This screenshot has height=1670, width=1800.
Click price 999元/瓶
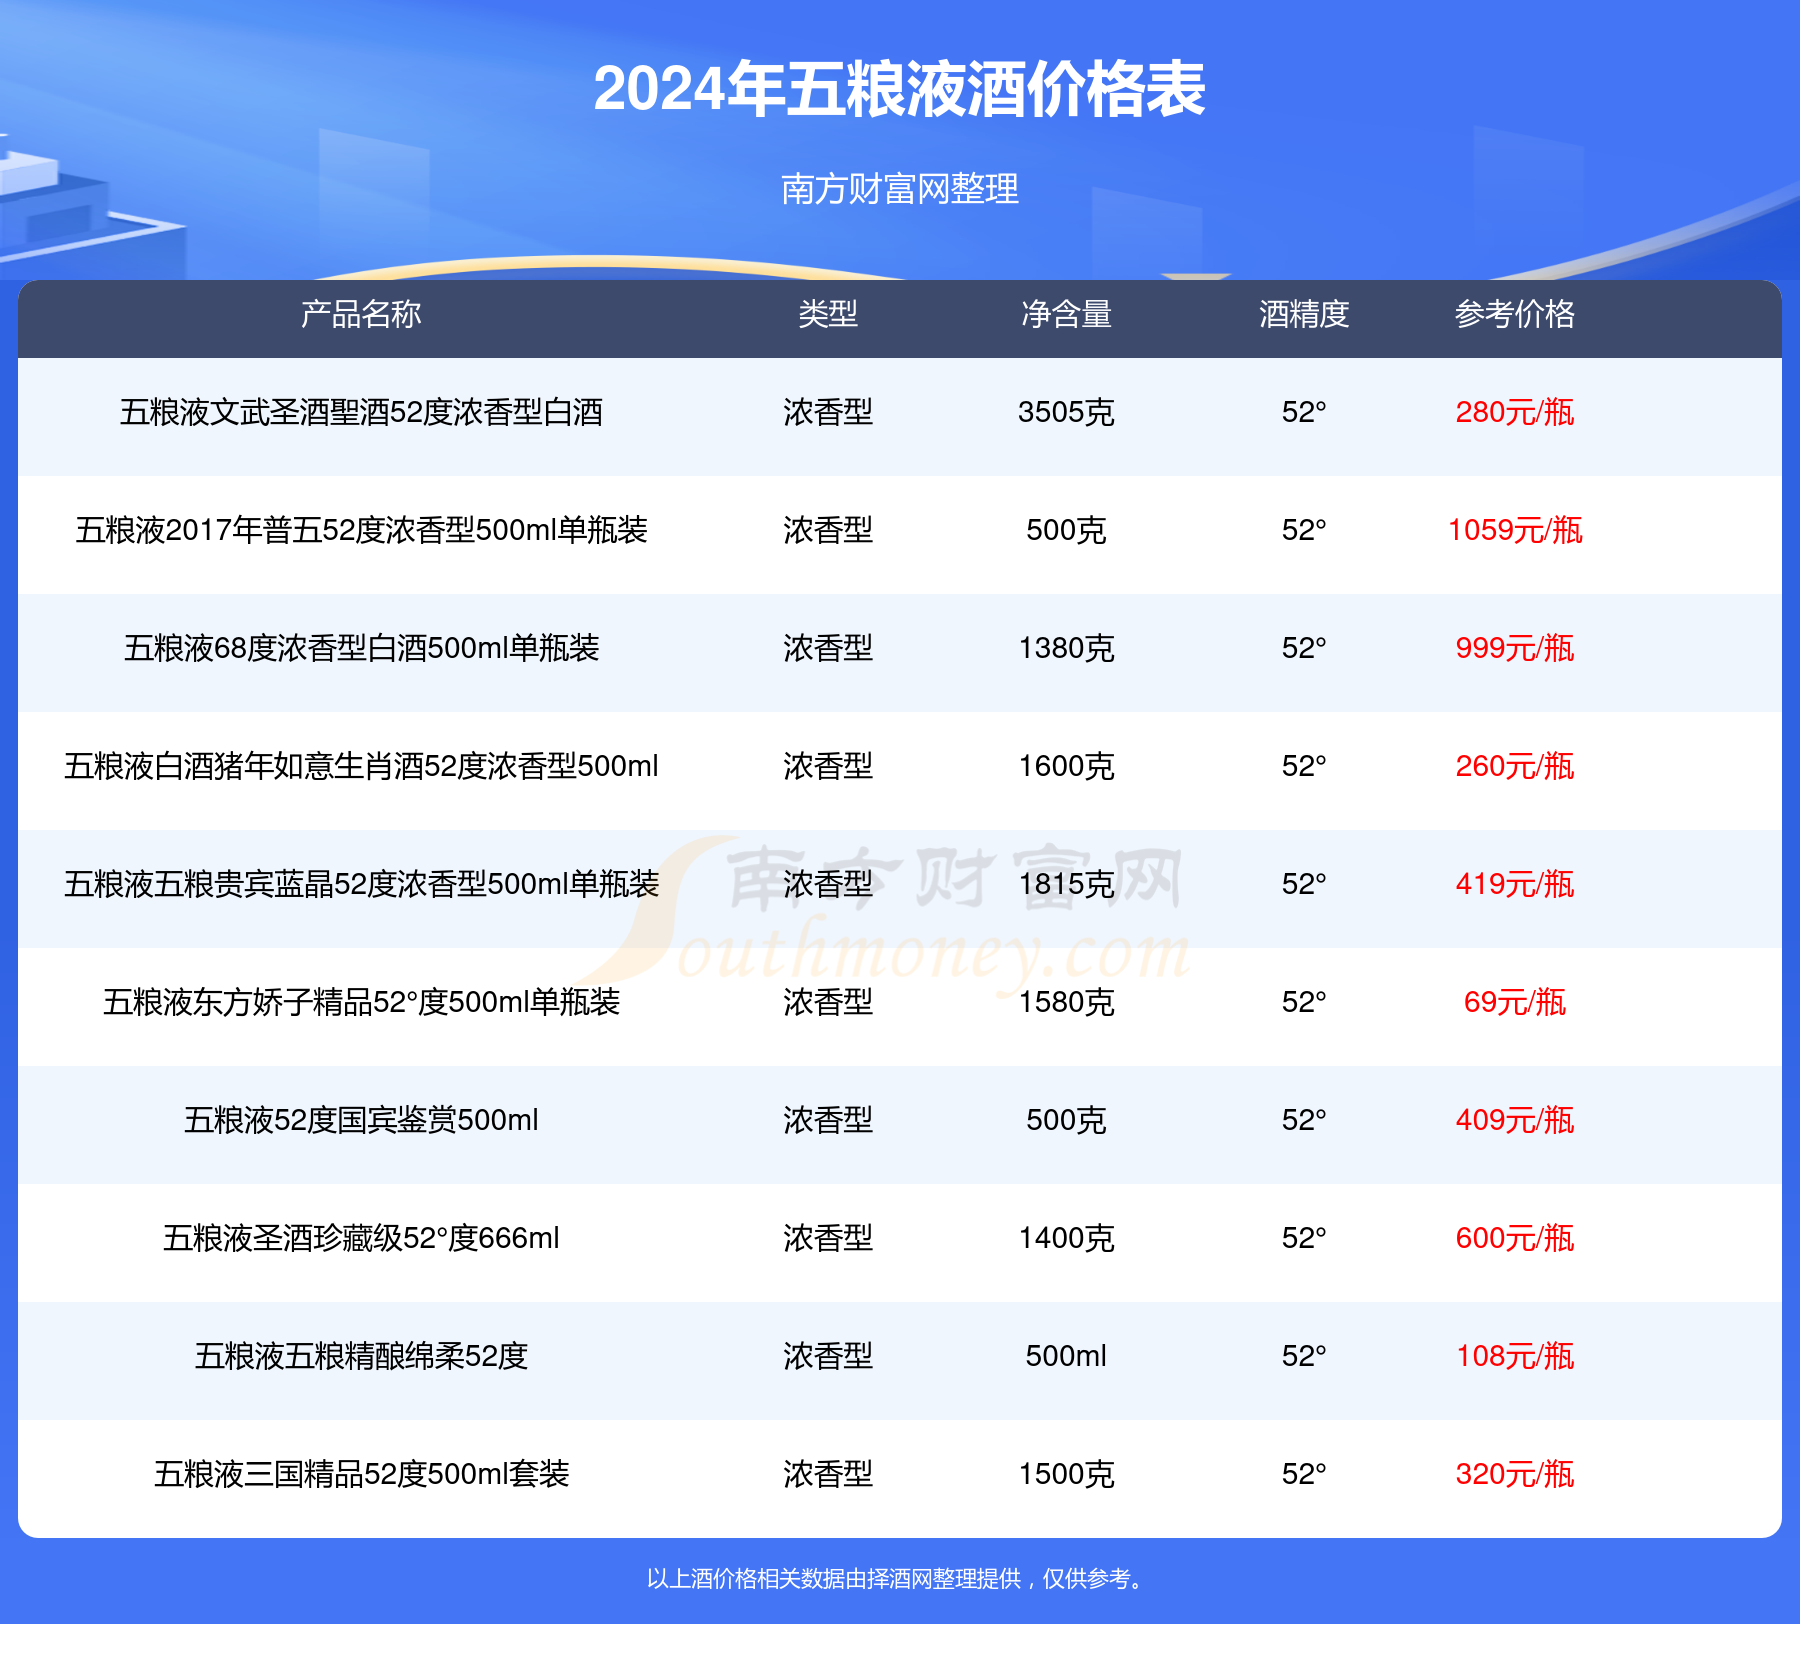[x=1515, y=648]
